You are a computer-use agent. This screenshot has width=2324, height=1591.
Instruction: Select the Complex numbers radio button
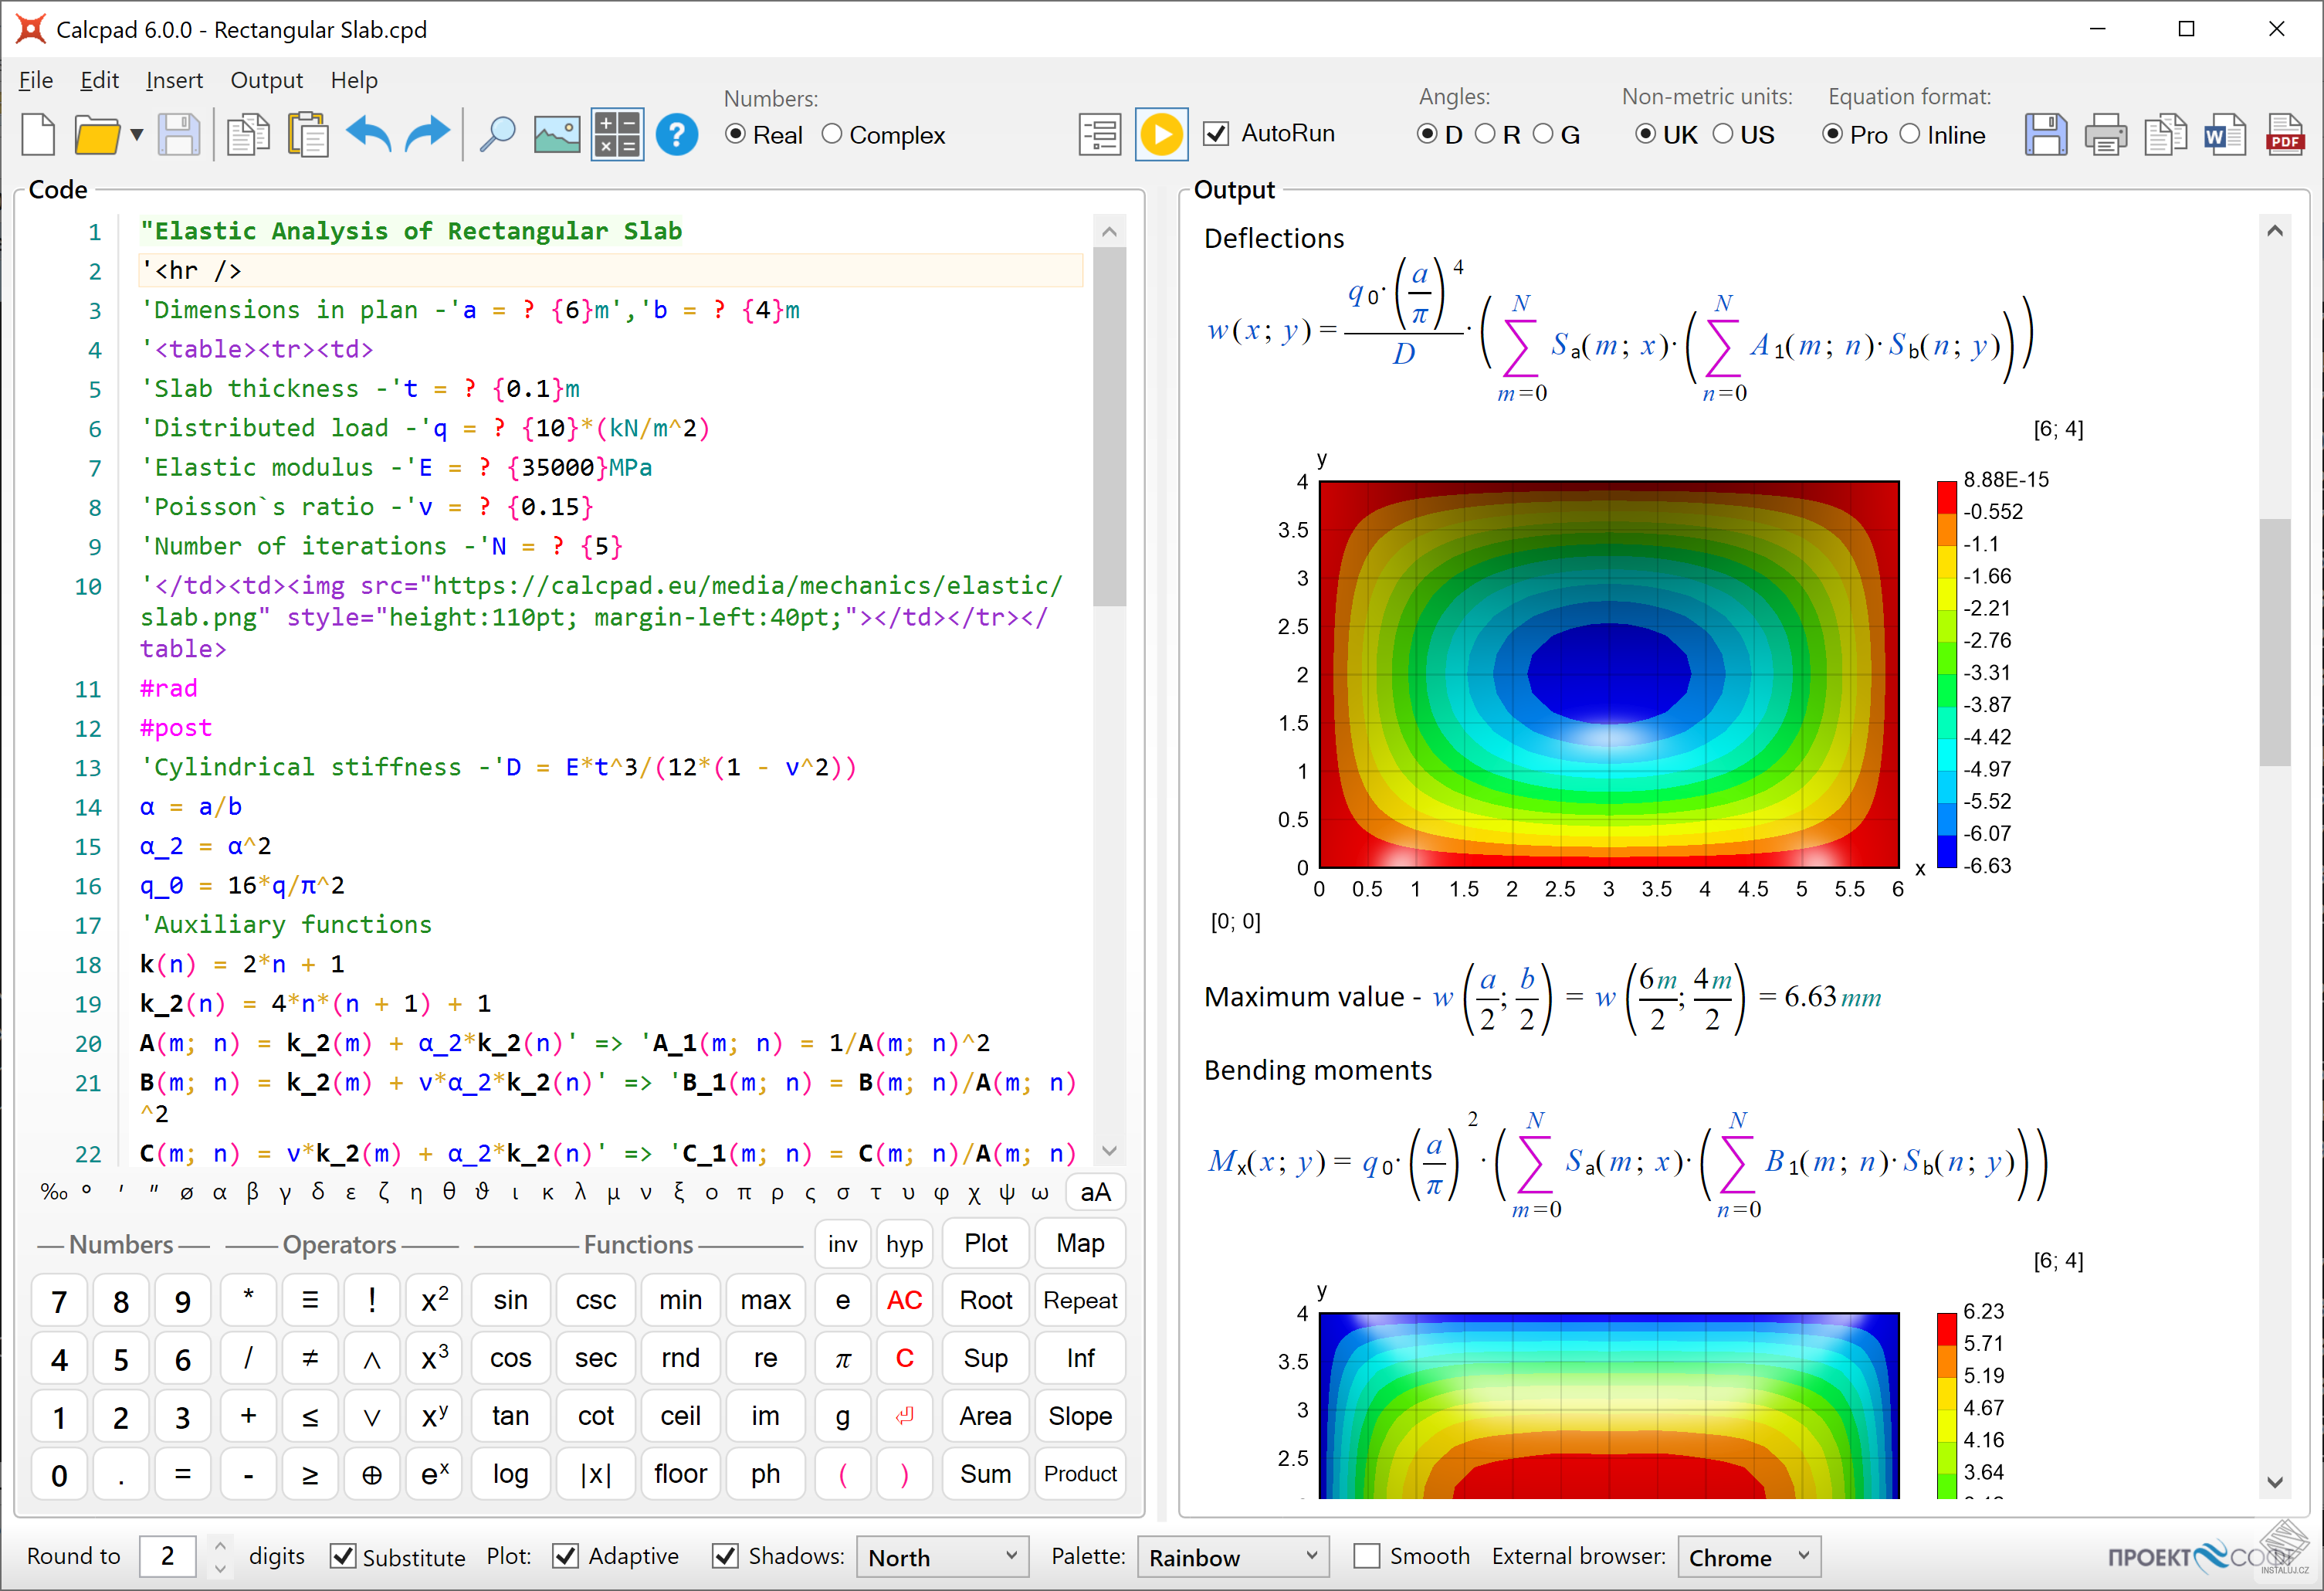832,134
